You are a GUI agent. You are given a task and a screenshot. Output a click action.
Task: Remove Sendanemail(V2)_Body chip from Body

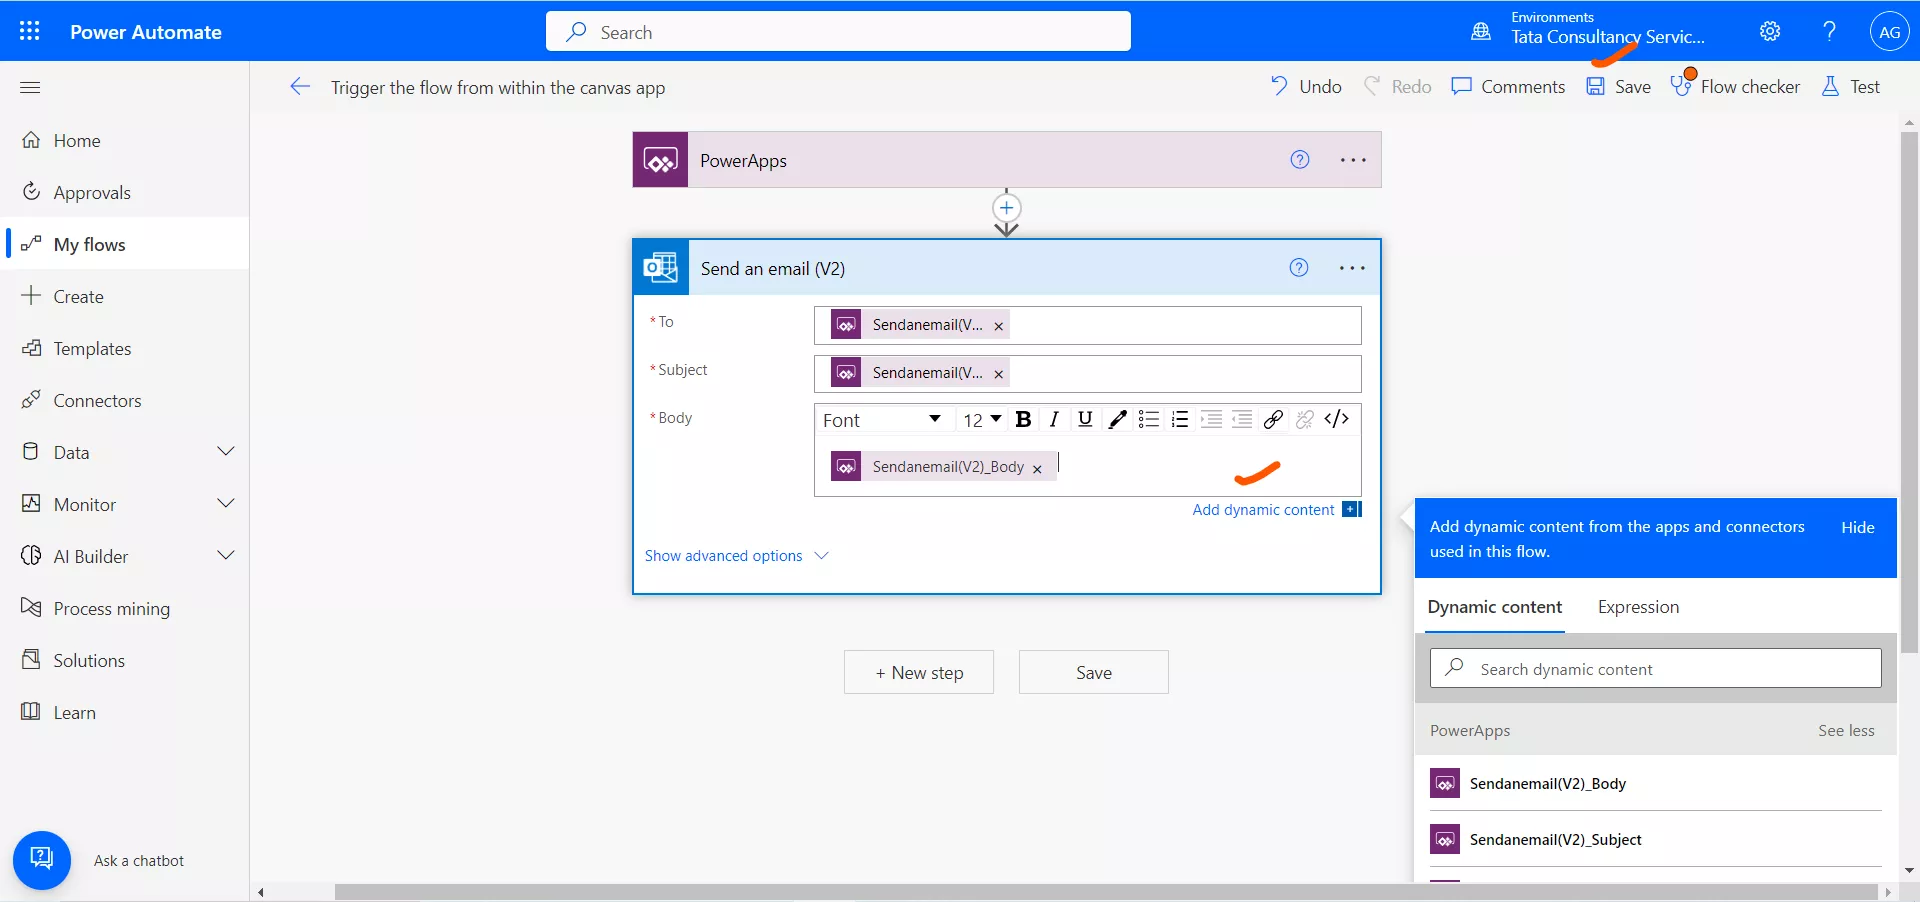1036,468
